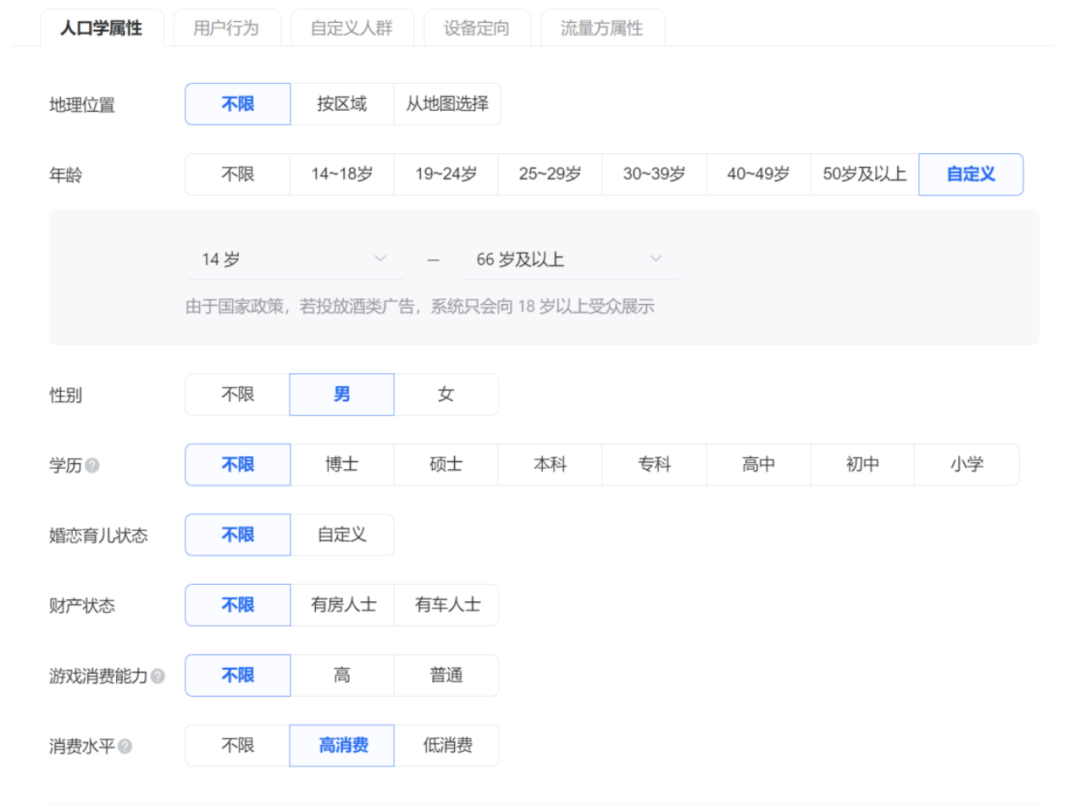This screenshot has height=811, width=1080.
Task: Choose 初中 education level
Action: tap(862, 465)
